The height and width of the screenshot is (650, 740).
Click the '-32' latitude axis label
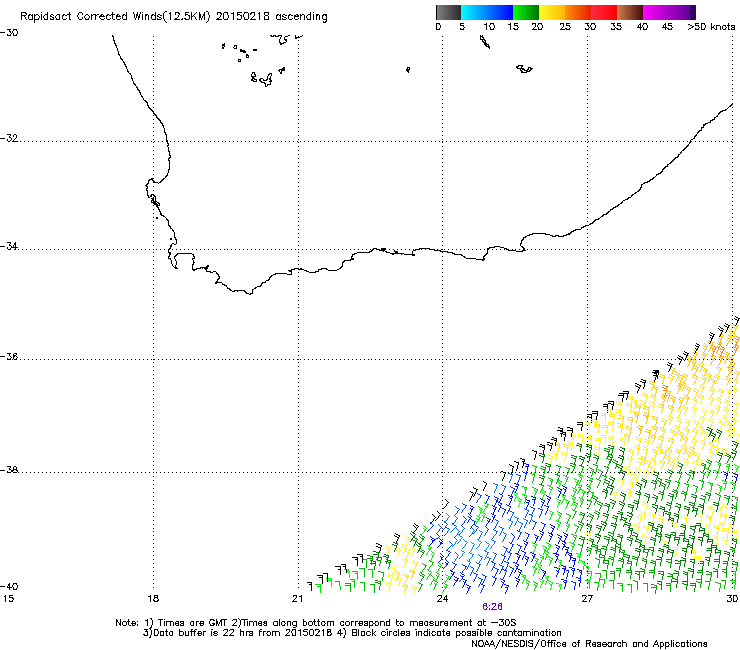(x=9, y=138)
